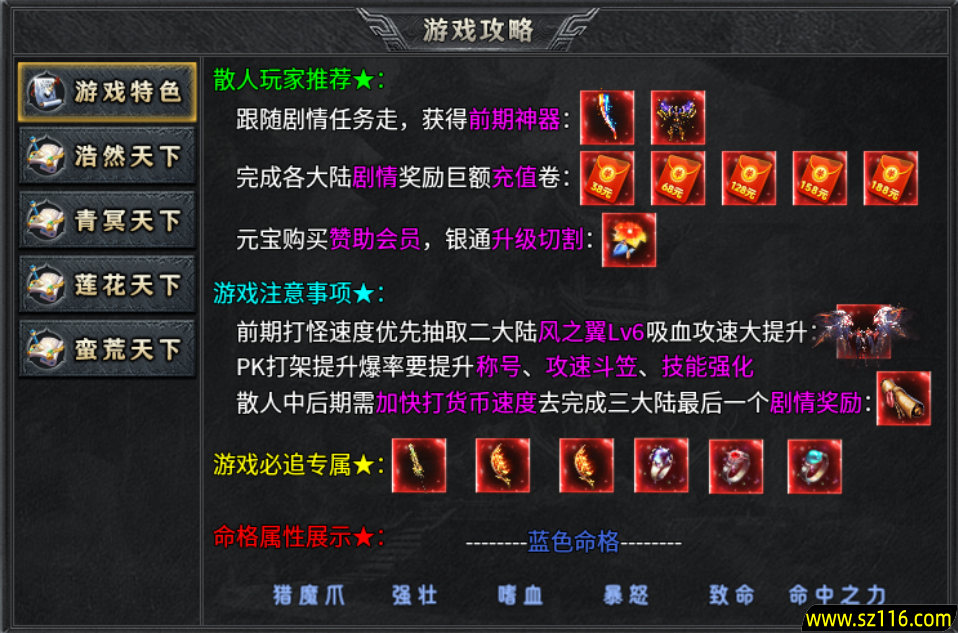Image resolution: width=958 pixels, height=633 pixels.
Task: Click the 128元 red envelope icon
Action: click(748, 178)
